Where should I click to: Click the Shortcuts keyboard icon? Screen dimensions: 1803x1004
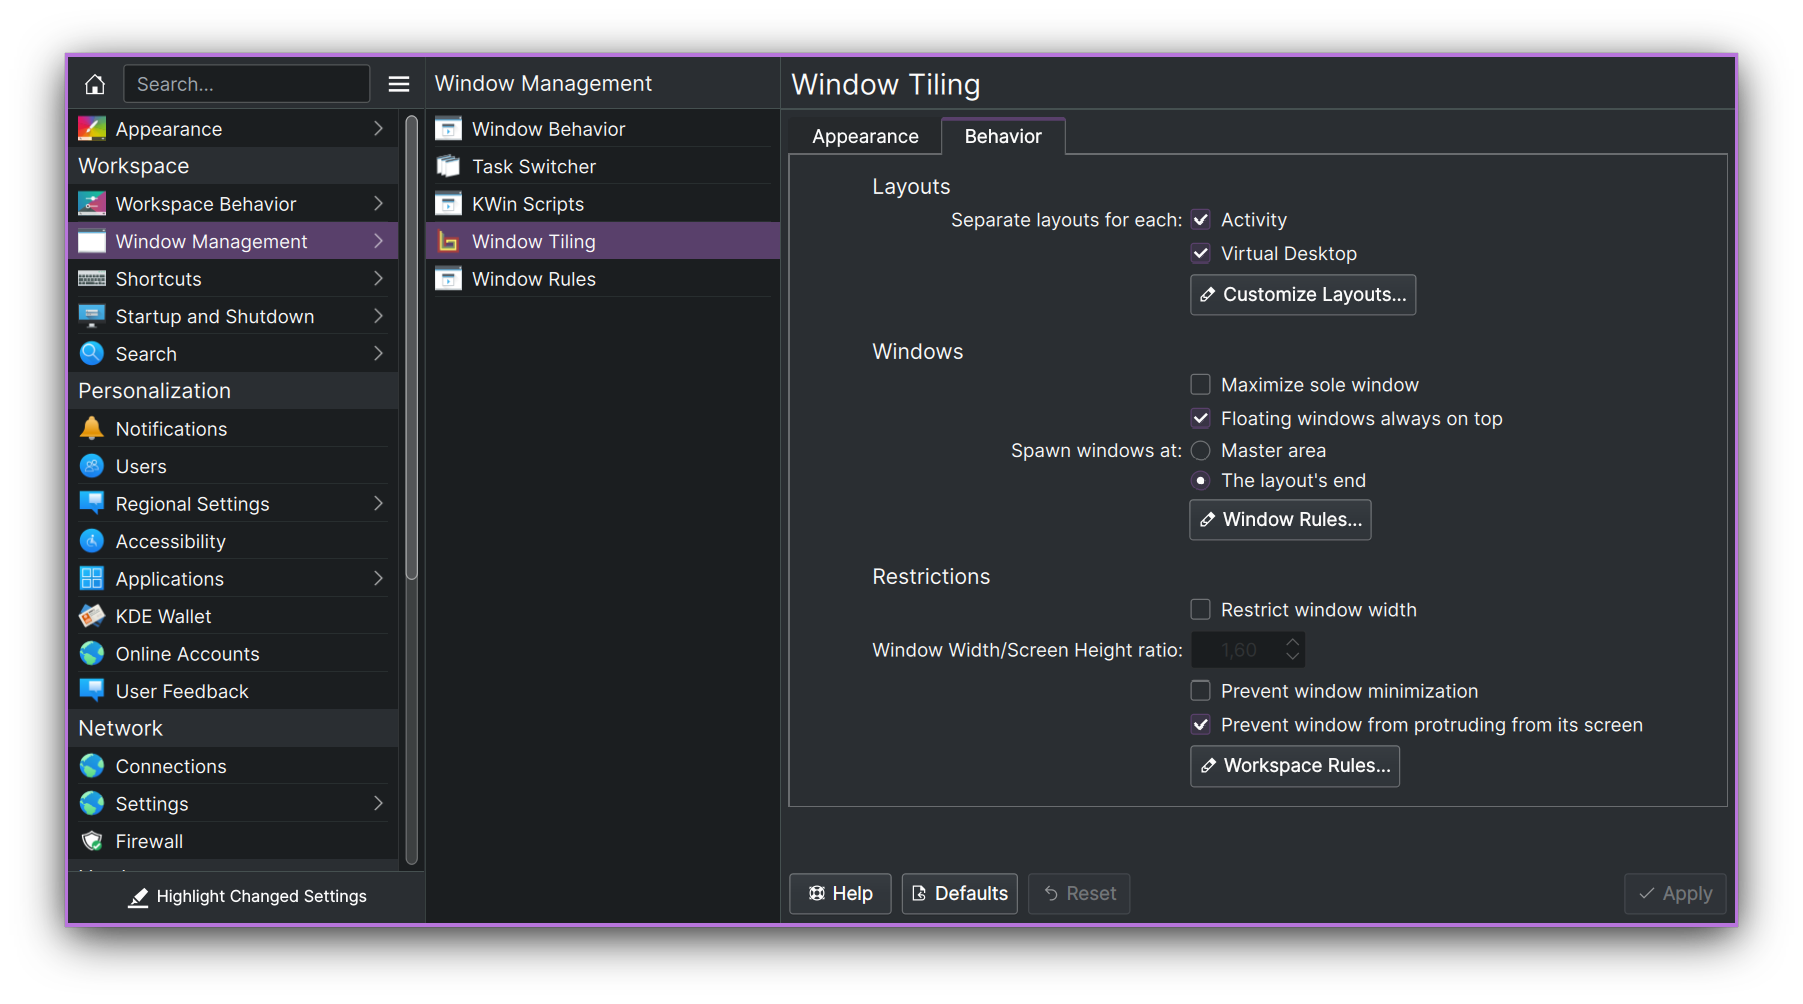pyautogui.click(x=92, y=279)
